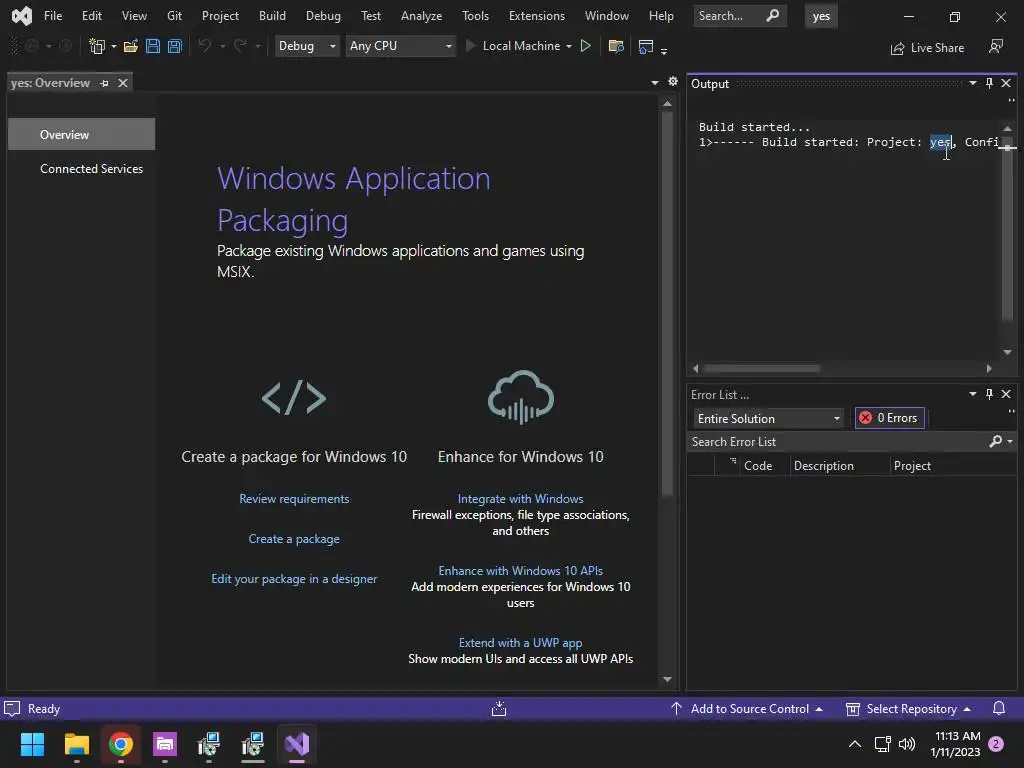
Task: Click the Output horizontal scrollbar thumb
Action: [x=761, y=368]
